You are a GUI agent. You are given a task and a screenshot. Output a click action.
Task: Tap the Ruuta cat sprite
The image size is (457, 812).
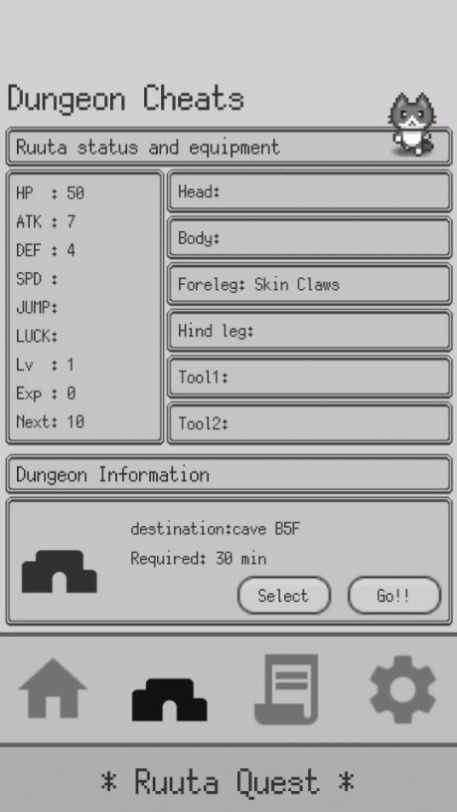[413, 124]
